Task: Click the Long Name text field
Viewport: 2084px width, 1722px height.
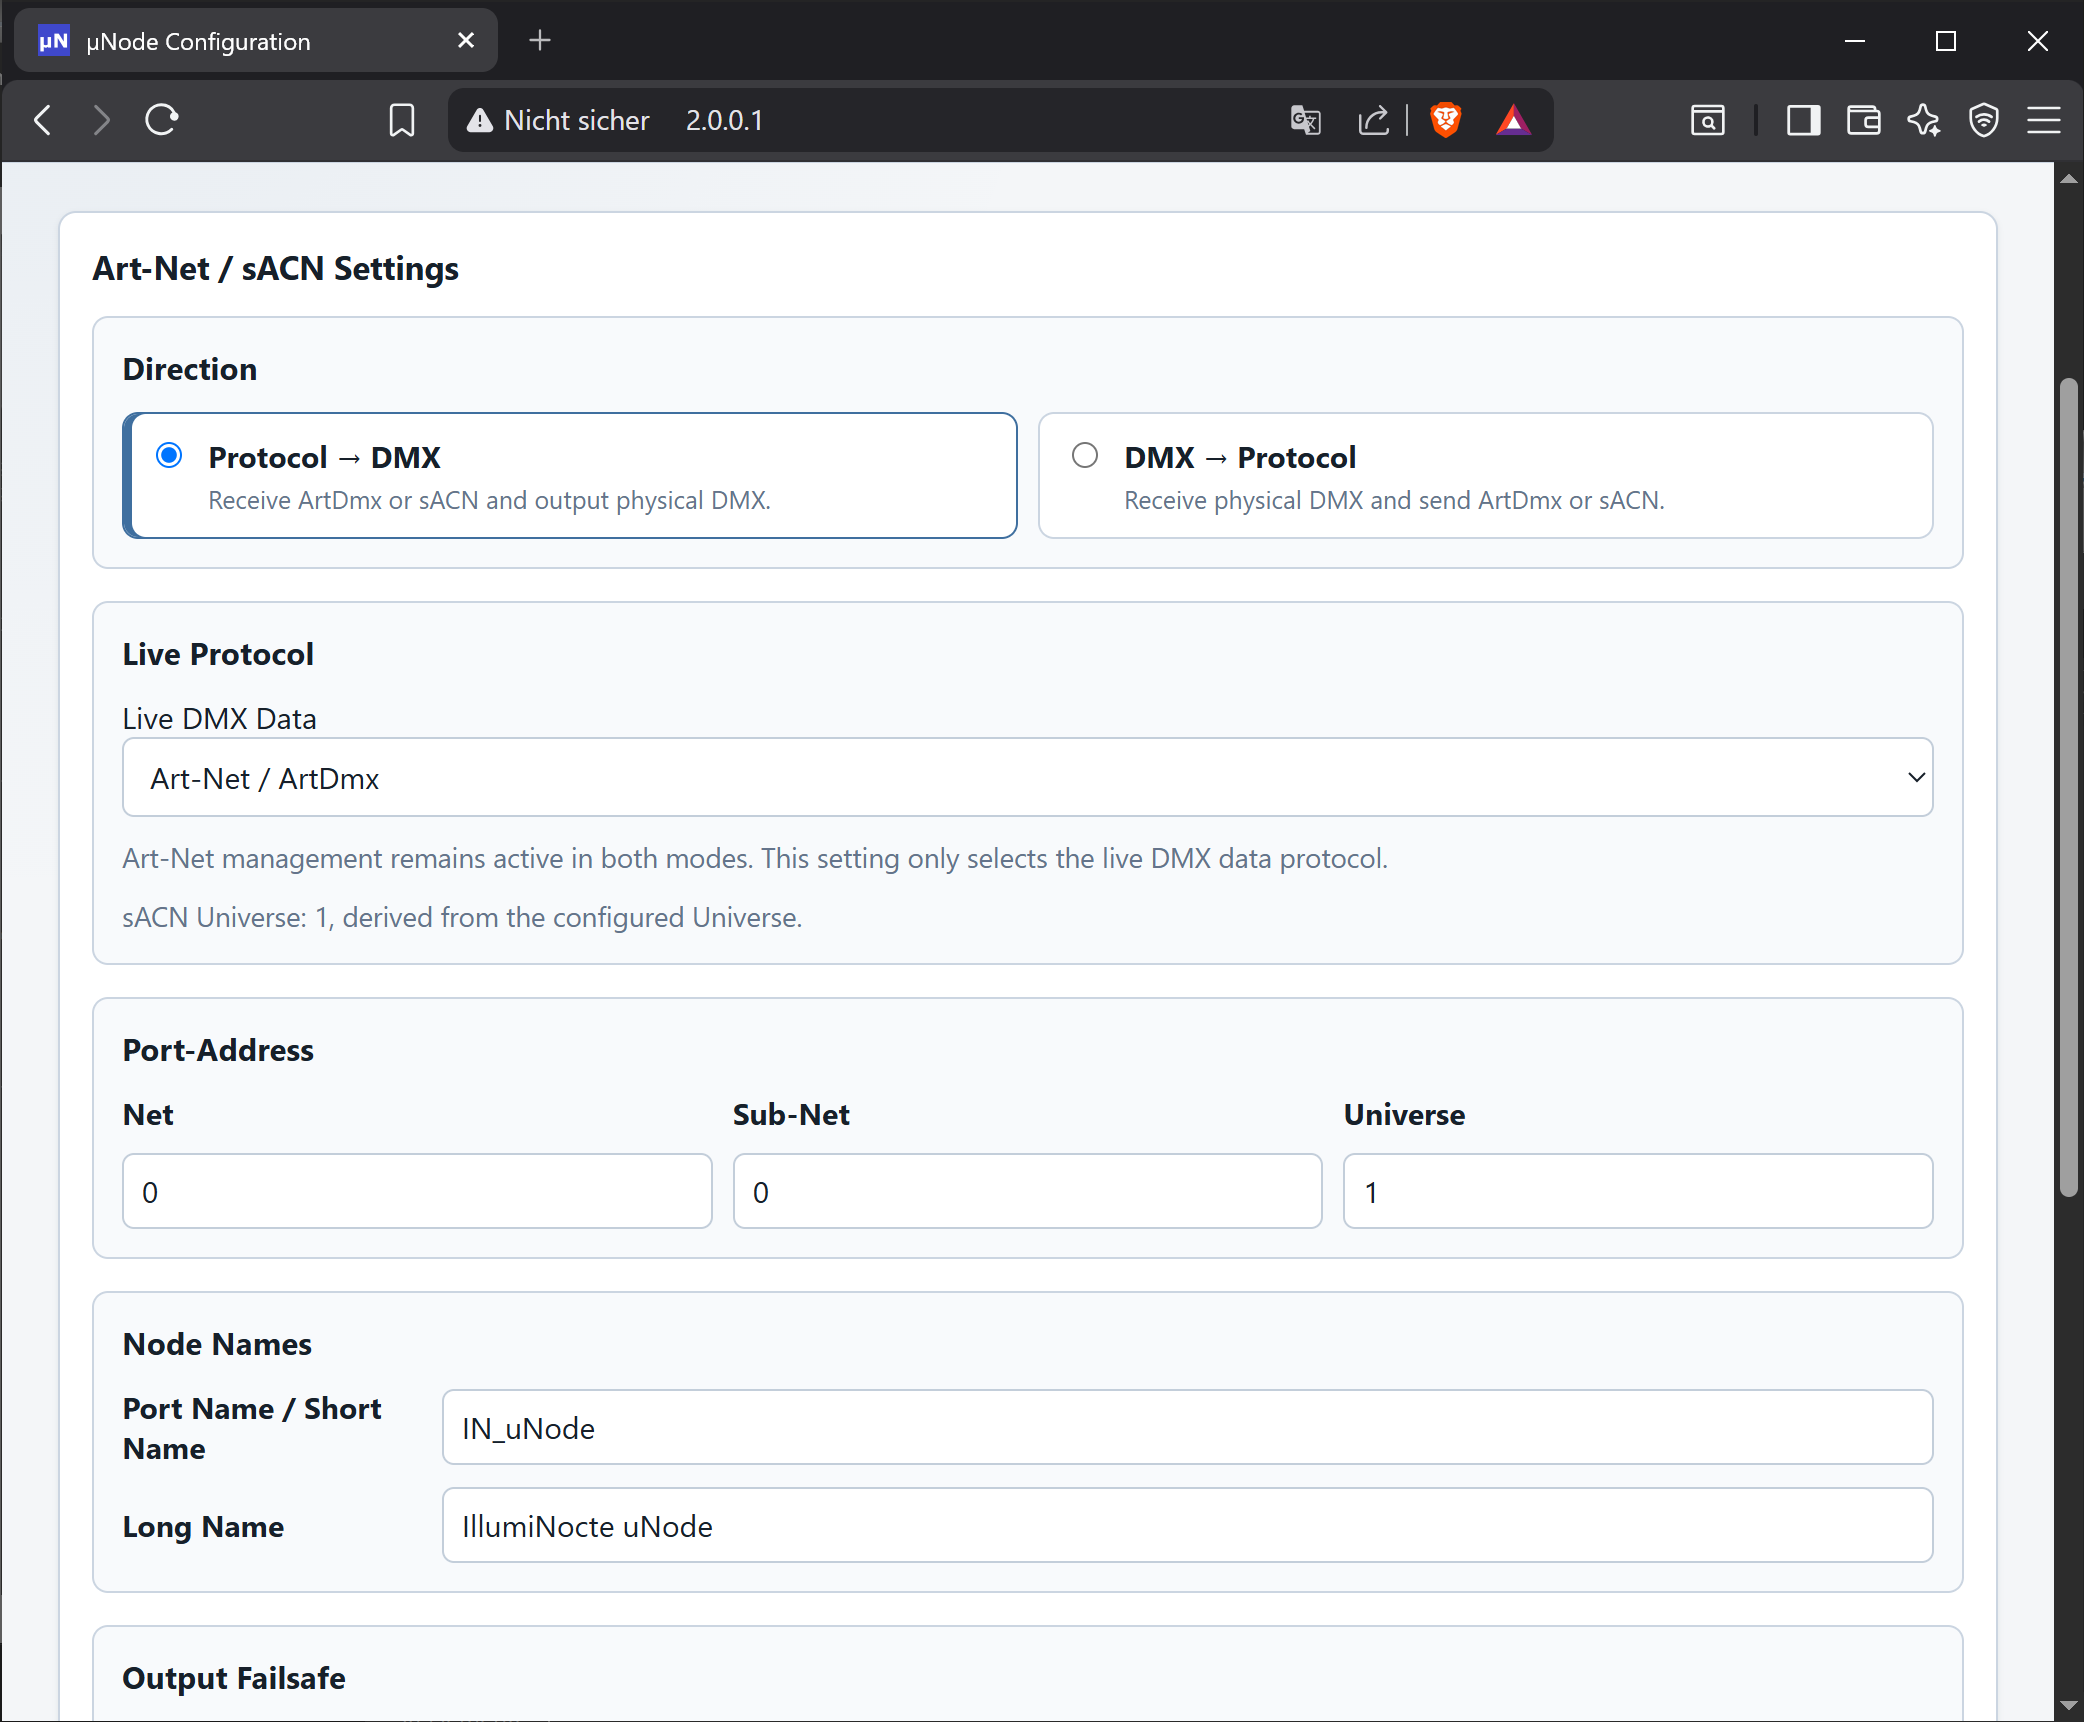Action: click(1187, 1526)
